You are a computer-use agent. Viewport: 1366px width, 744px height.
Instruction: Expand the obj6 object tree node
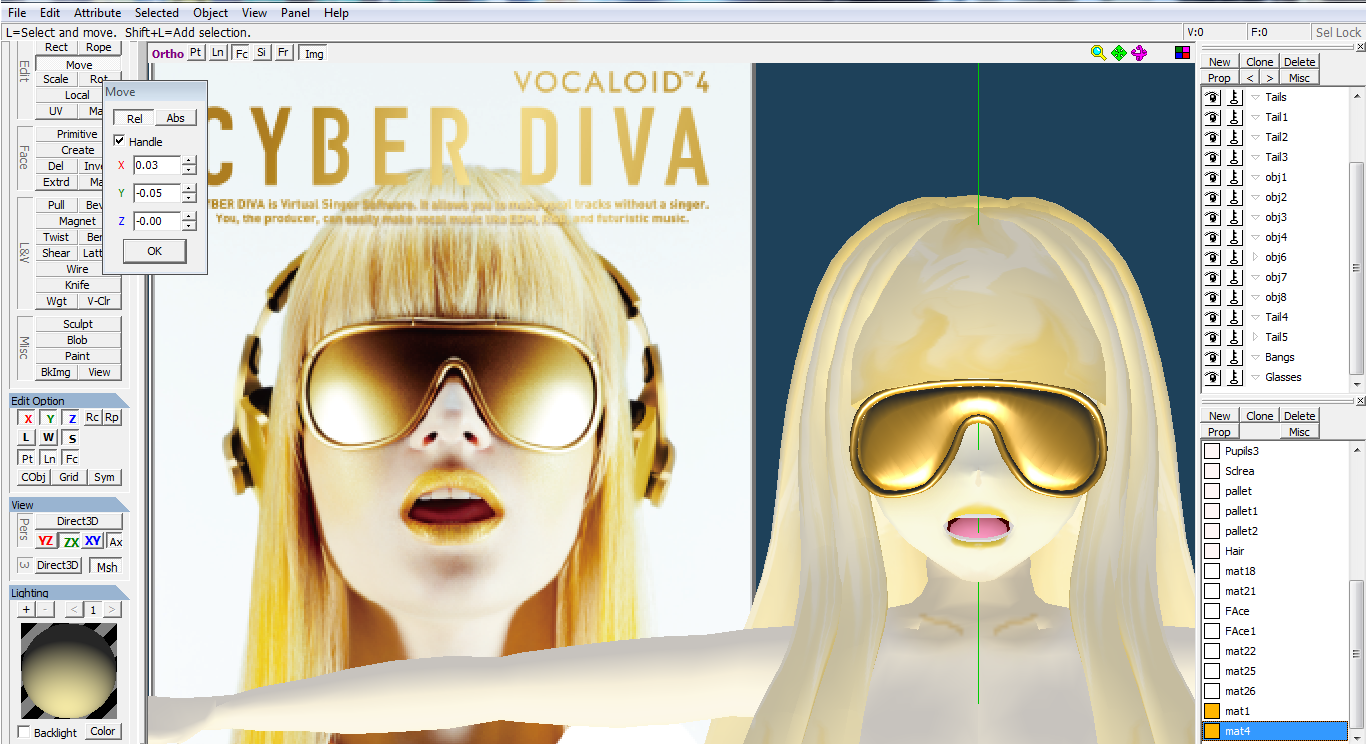1256,257
